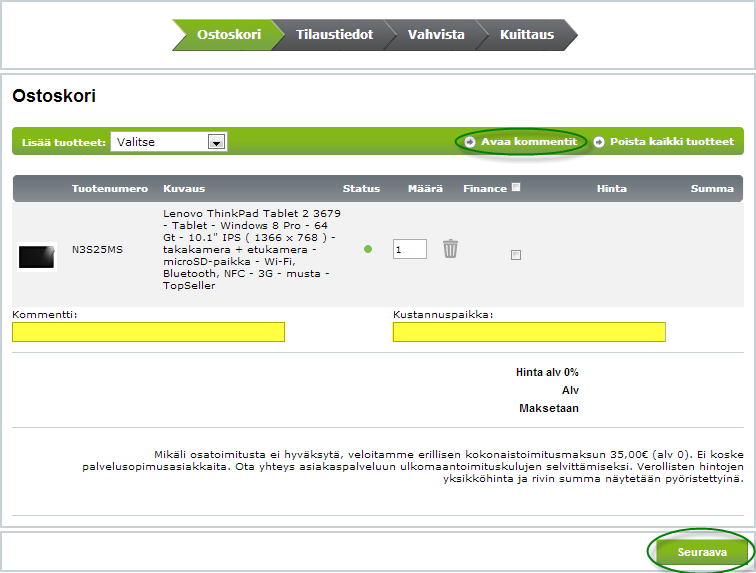Click the Hinta column header

pyautogui.click(x=611, y=189)
